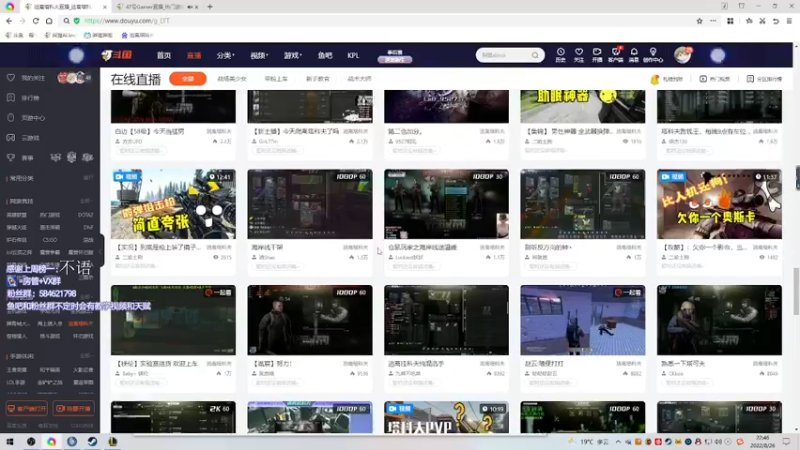Open the 分区排行榜 ranking link
Screen dimensions: 800x450
[x=764, y=79]
